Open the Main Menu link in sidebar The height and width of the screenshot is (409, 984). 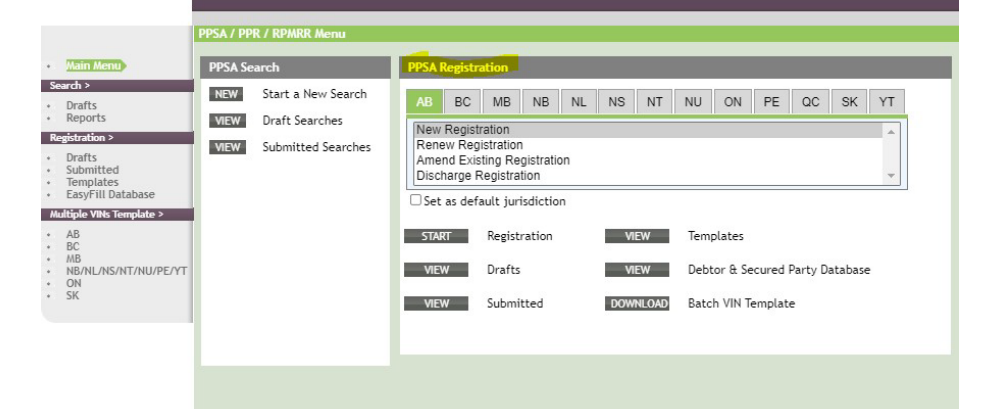coord(94,66)
